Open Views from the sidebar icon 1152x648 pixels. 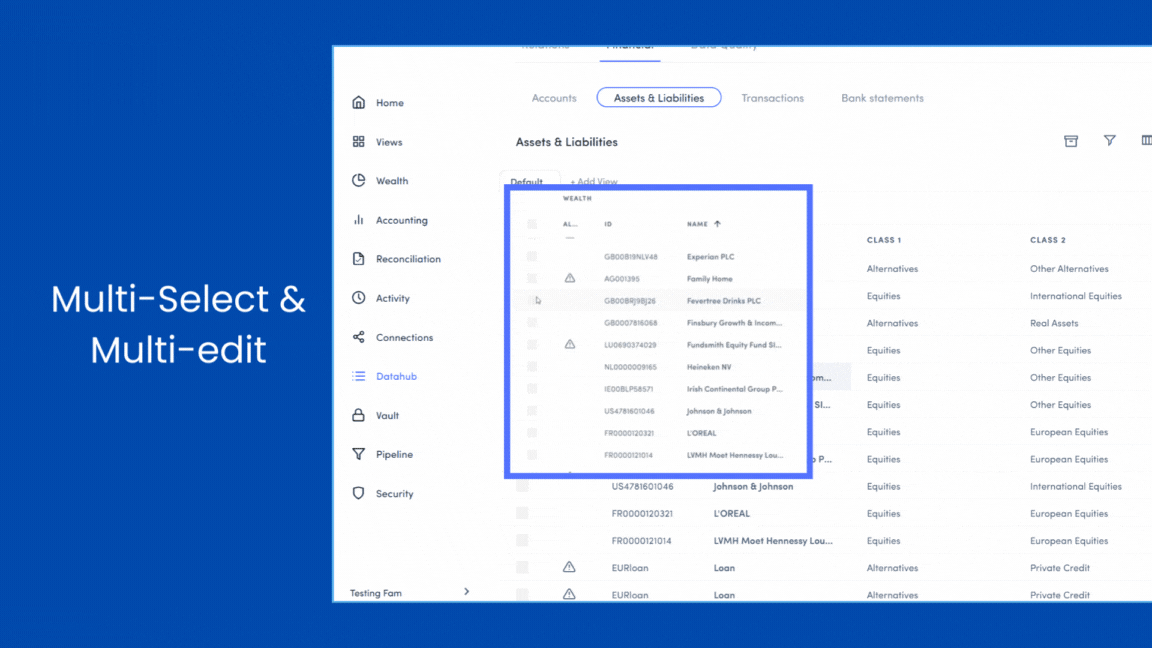[x=359, y=142]
